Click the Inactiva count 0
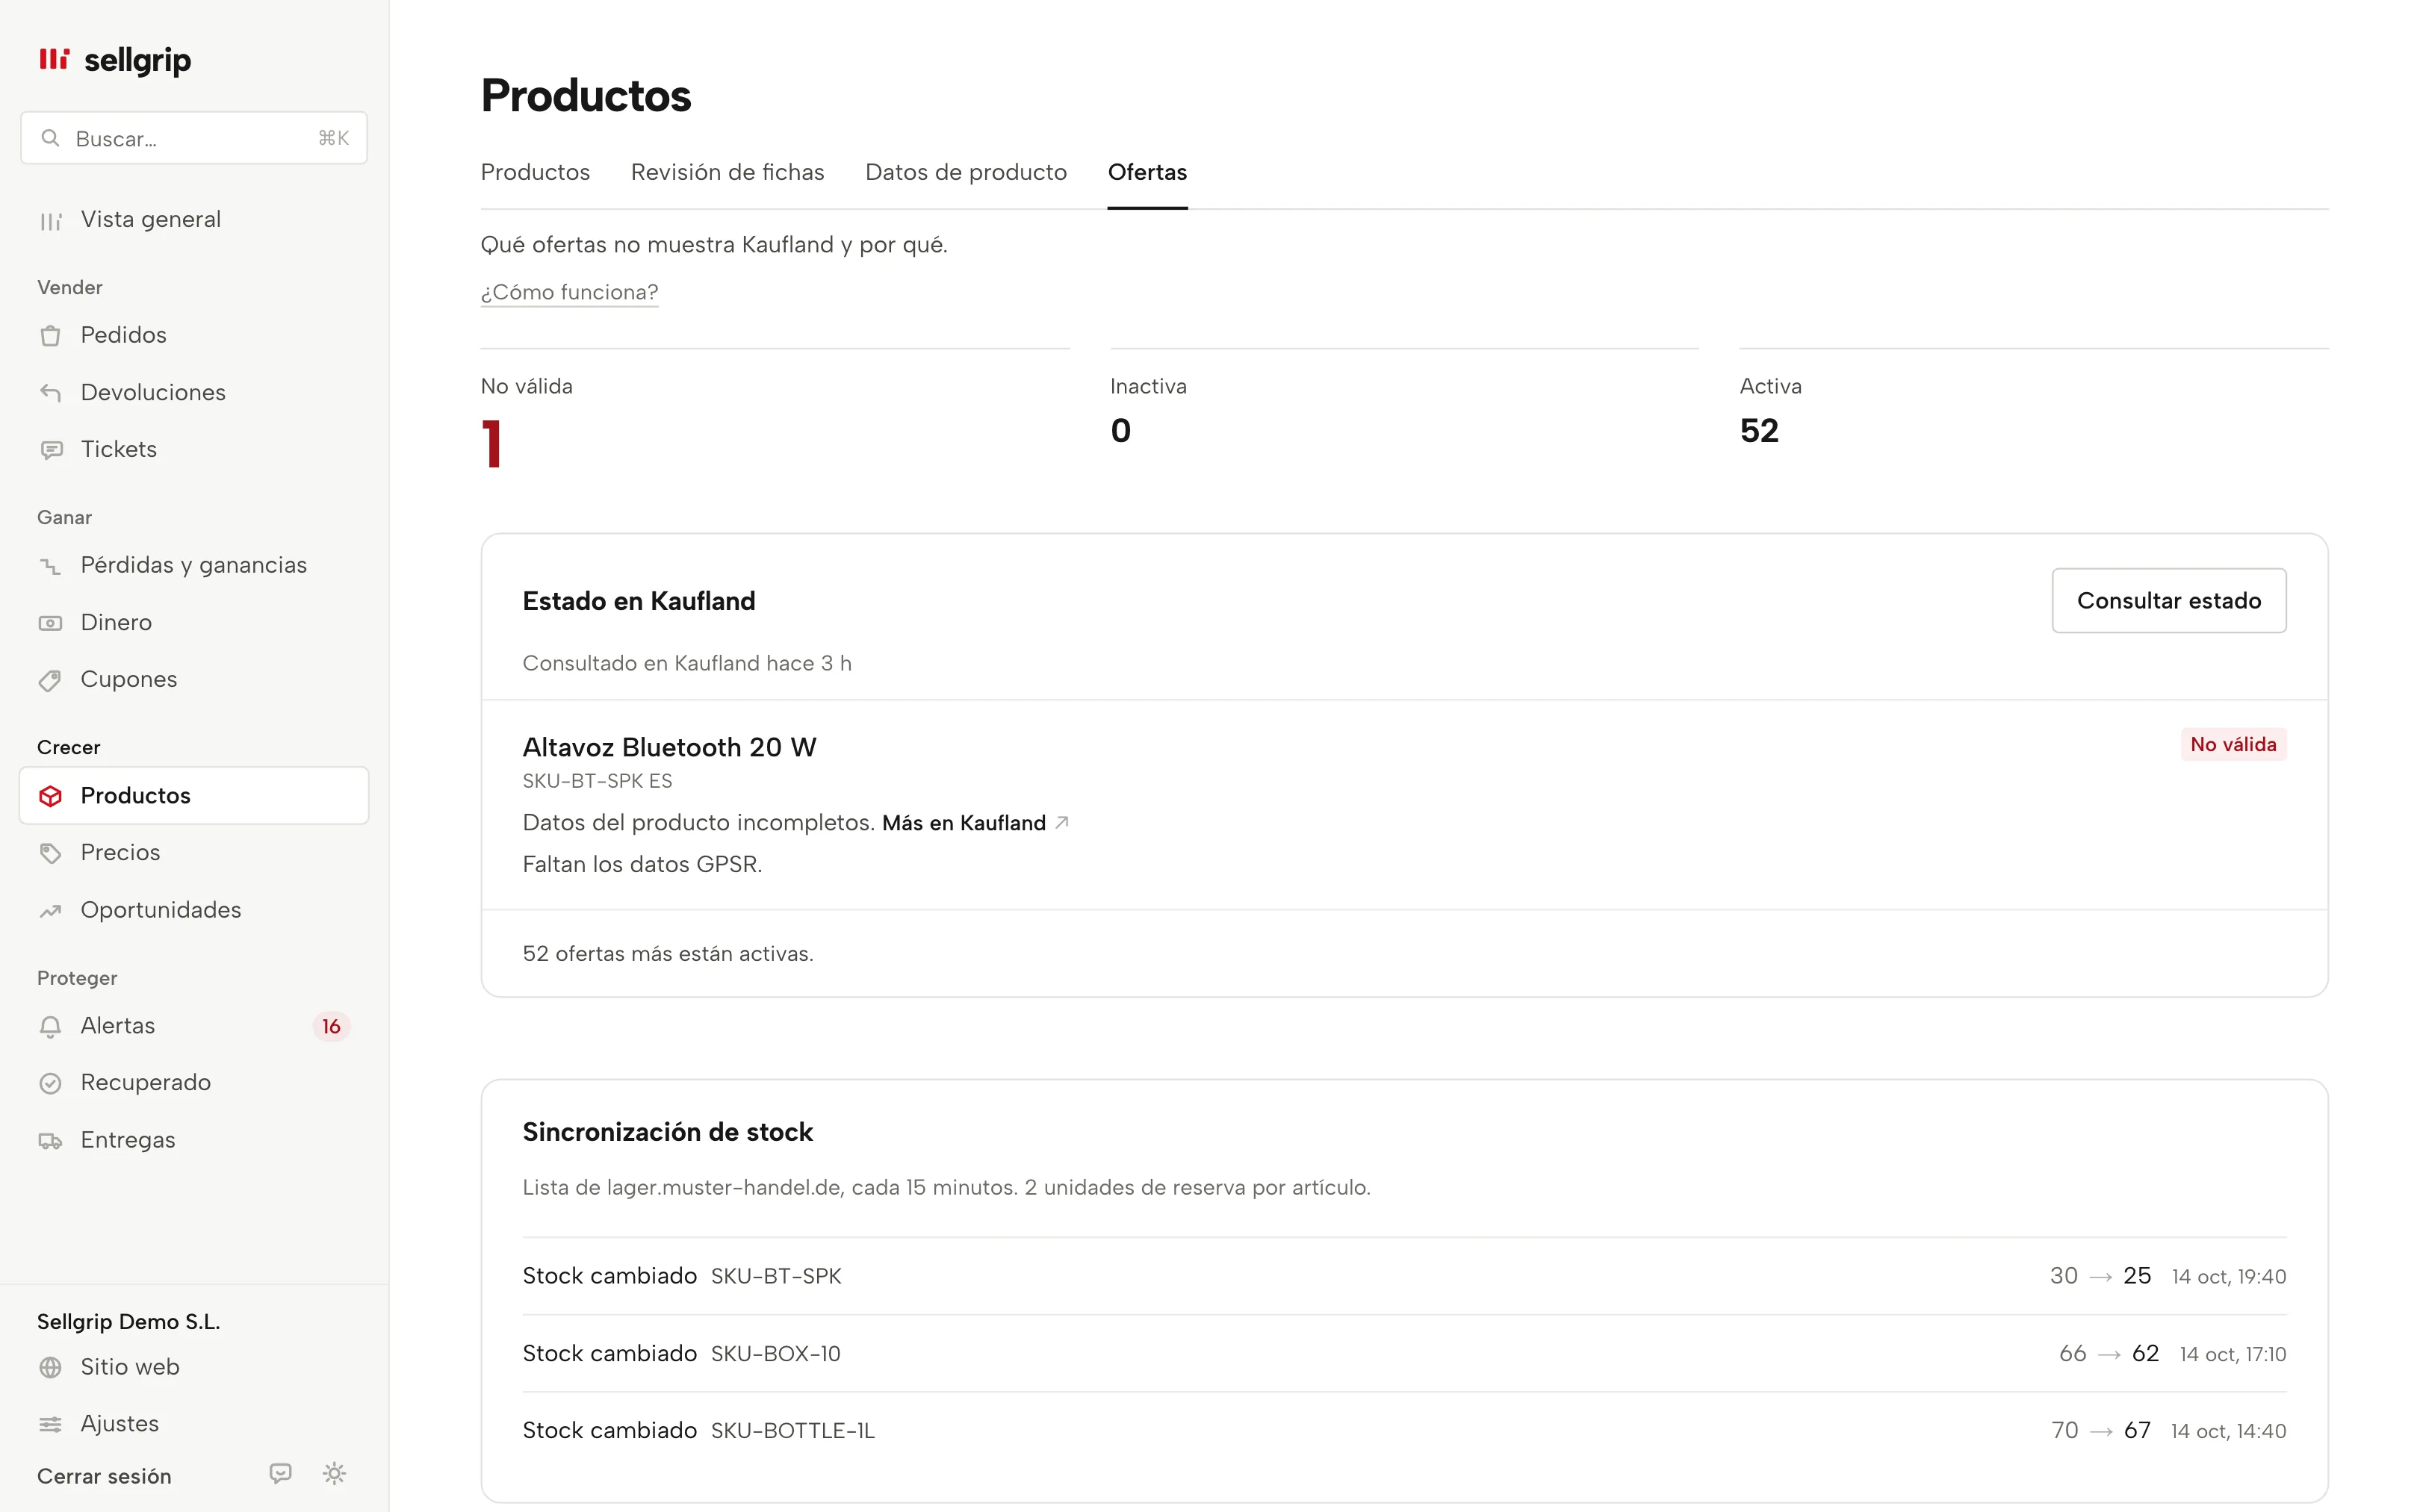 [1120, 431]
